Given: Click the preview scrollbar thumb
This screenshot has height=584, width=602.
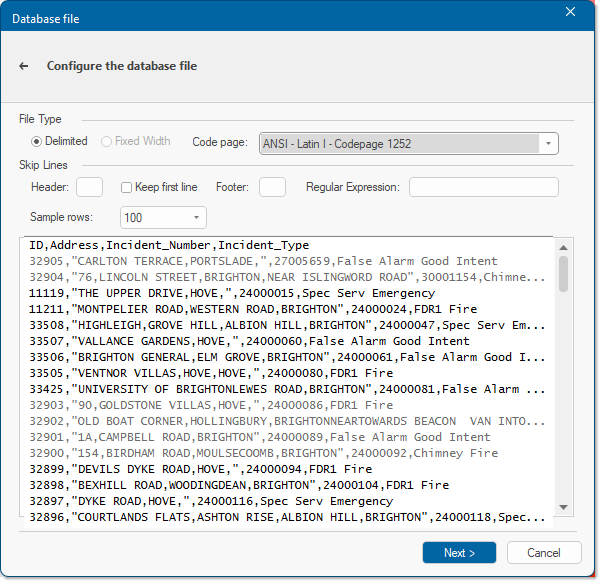Looking at the screenshot, I should point(563,274).
